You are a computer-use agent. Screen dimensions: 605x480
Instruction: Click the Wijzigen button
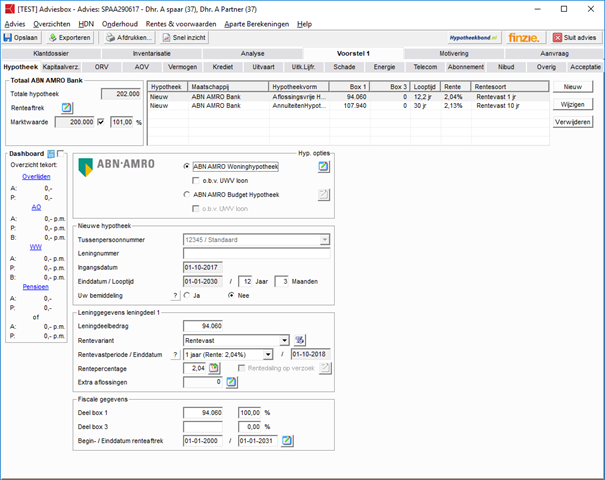tap(573, 104)
